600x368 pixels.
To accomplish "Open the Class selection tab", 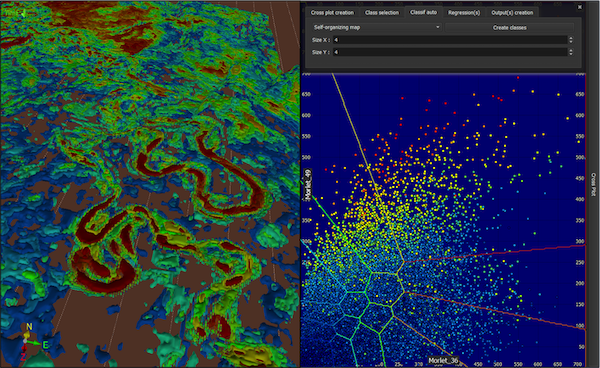I will click(x=382, y=13).
